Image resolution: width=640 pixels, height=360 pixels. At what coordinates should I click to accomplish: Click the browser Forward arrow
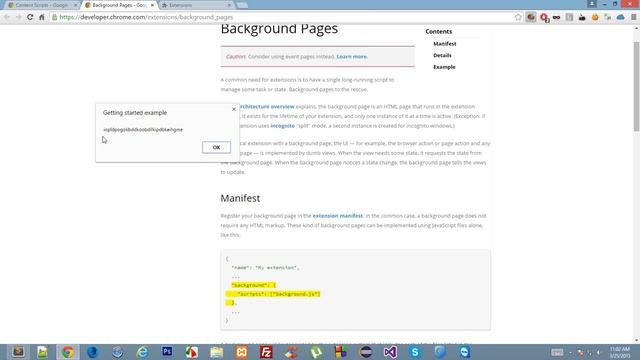[18, 17]
